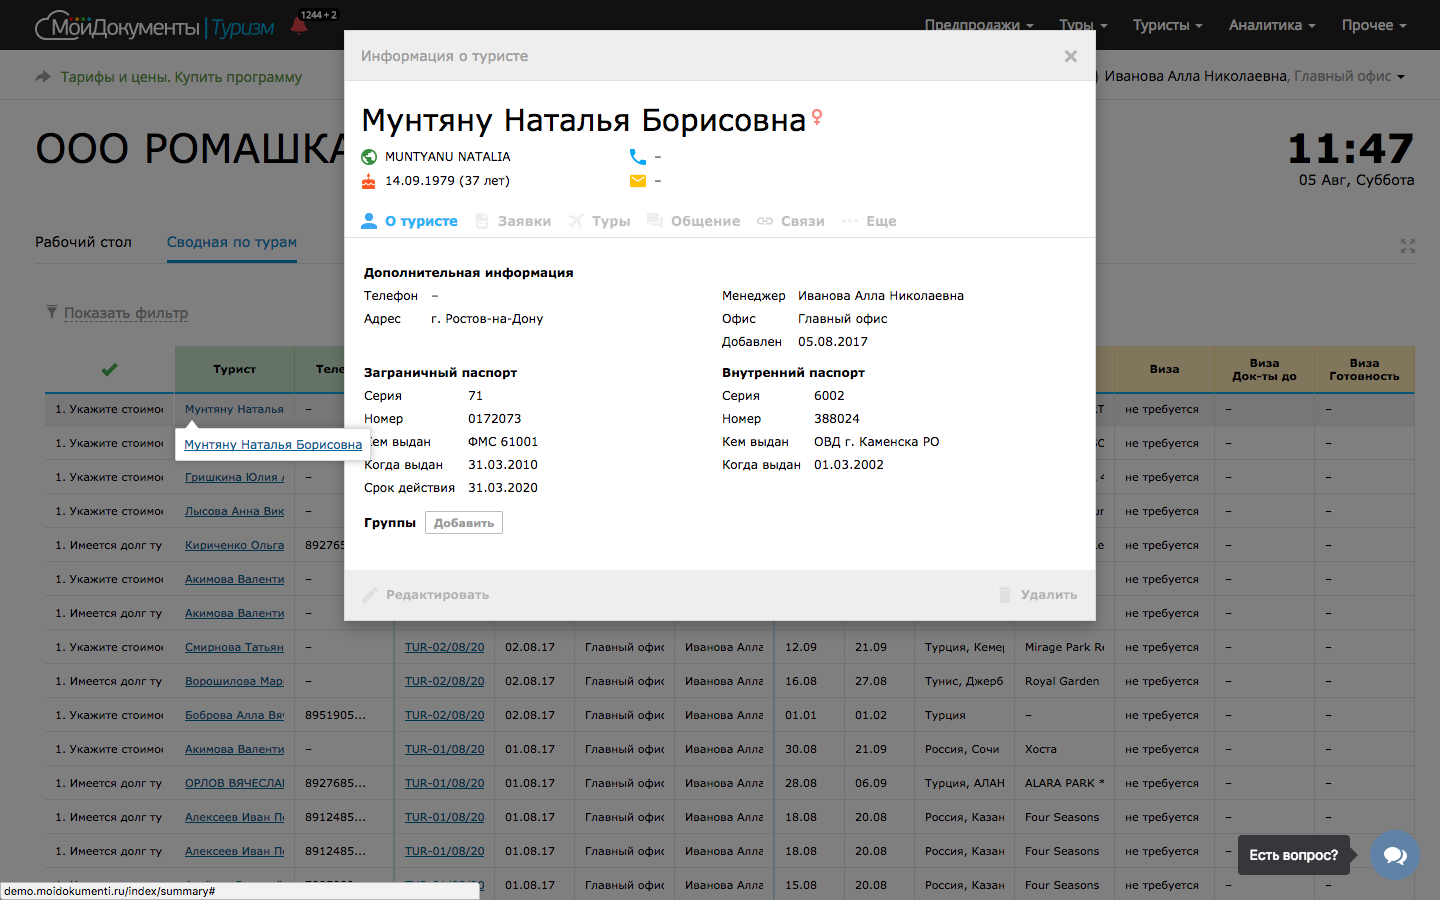Image resolution: width=1440 pixels, height=900 pixels.
Task: Click the yellow email envelope icon
Action: (x=637, y=181)
